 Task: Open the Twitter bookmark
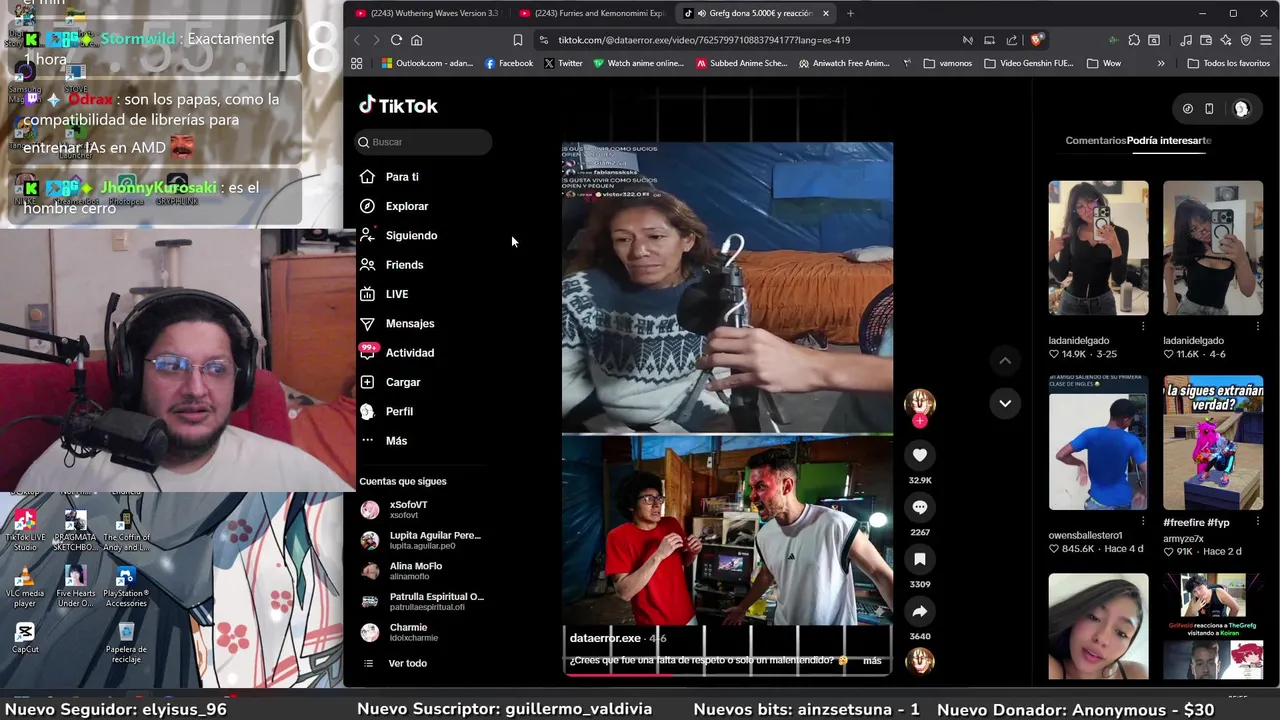563,63
